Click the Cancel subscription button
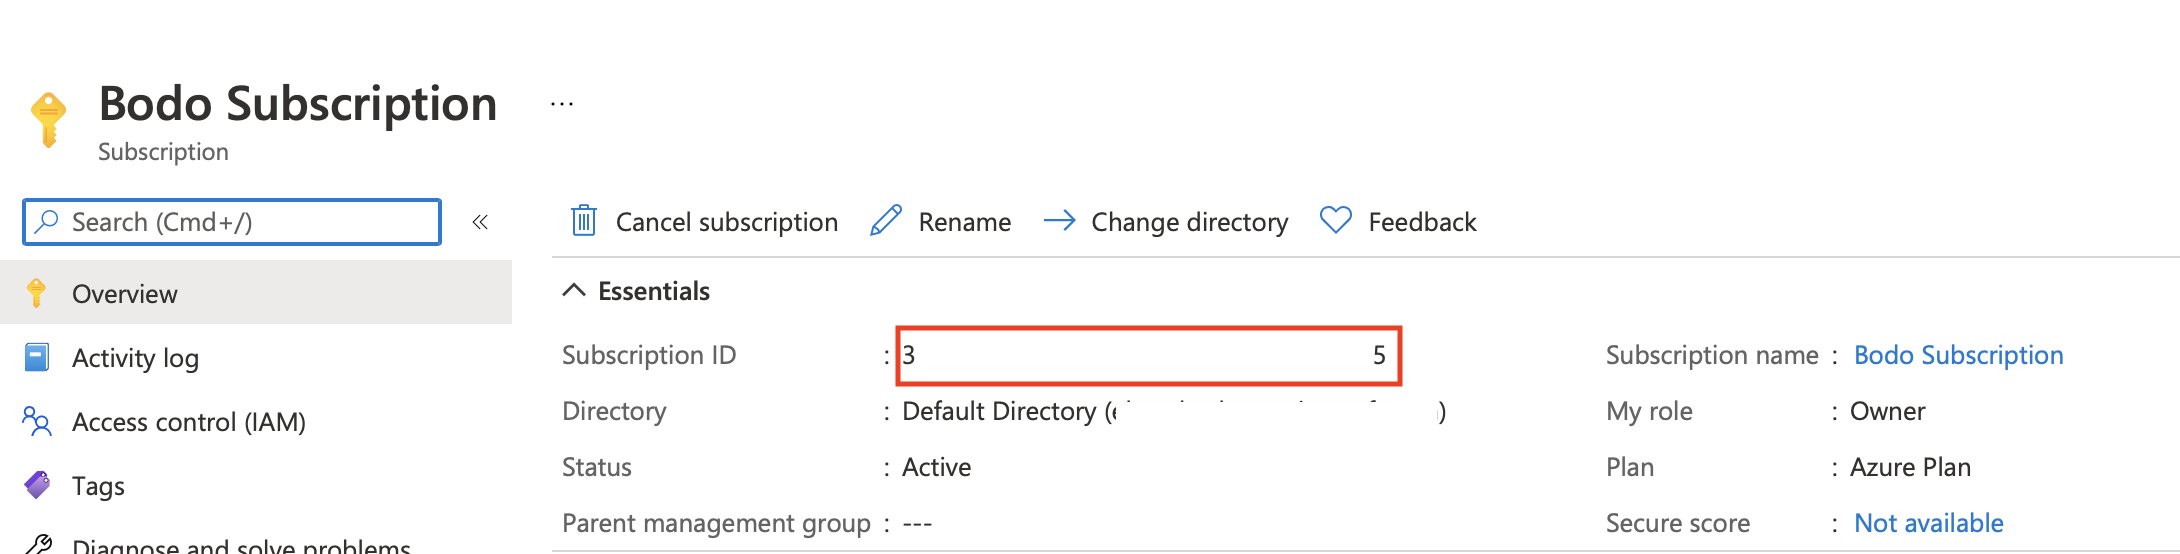Image resolution: width=2180 pixels, height=554 pixels. (x=726, y=222)
